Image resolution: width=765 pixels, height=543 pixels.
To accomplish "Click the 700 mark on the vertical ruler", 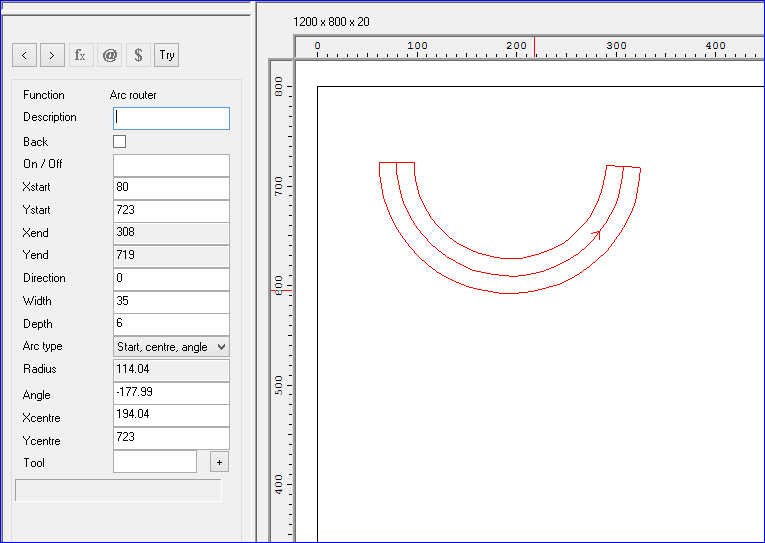I will tap(279, 186).
